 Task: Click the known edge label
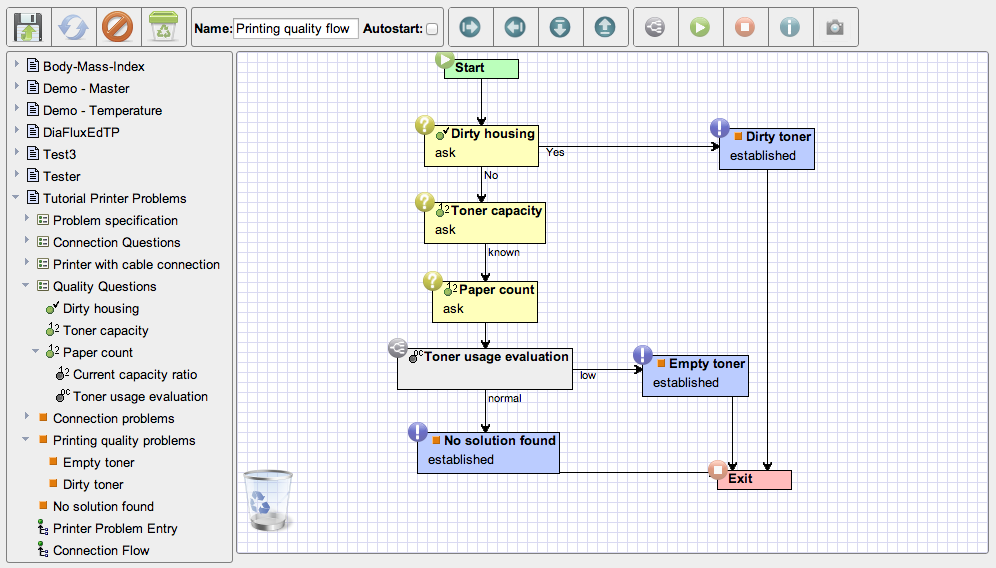coord(504,252)
